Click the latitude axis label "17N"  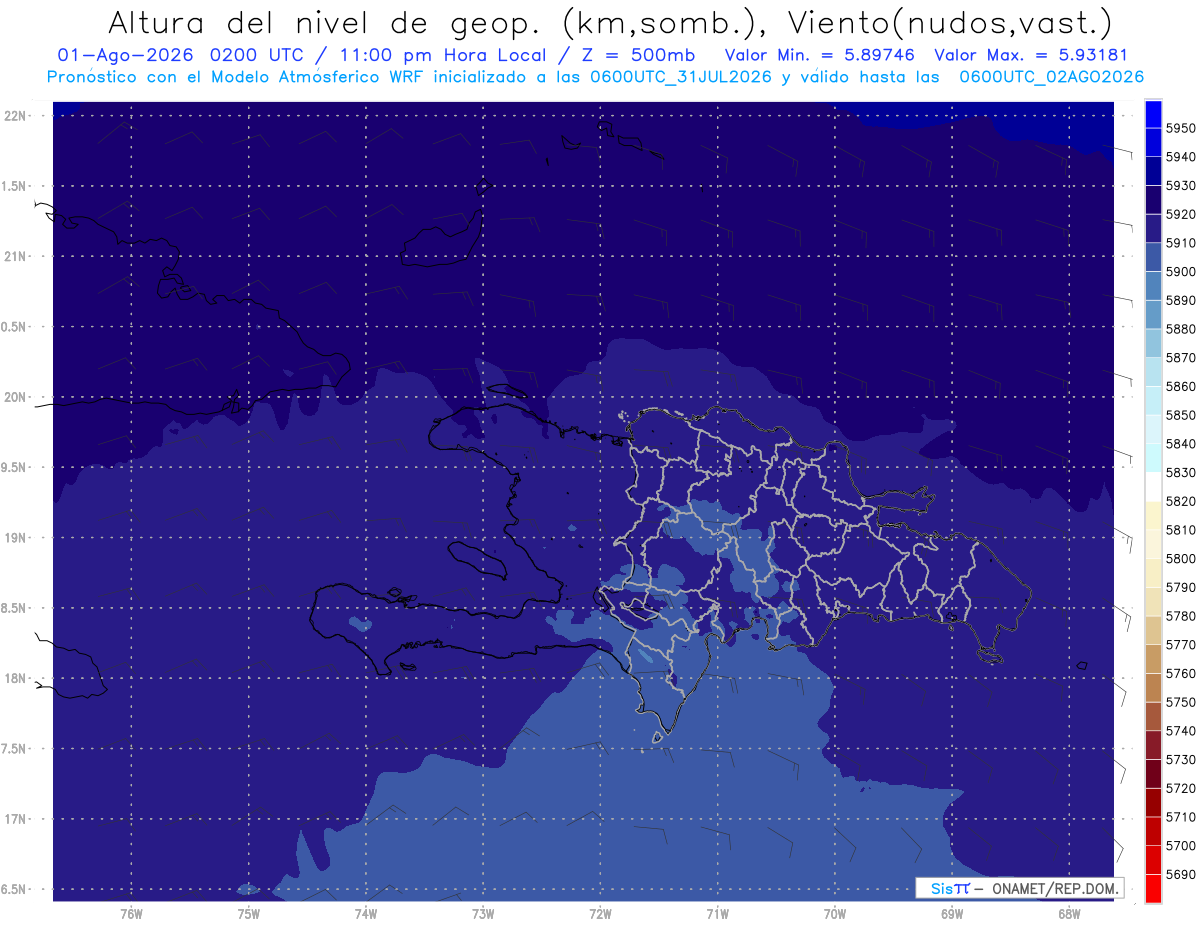(x=15, y=820)
